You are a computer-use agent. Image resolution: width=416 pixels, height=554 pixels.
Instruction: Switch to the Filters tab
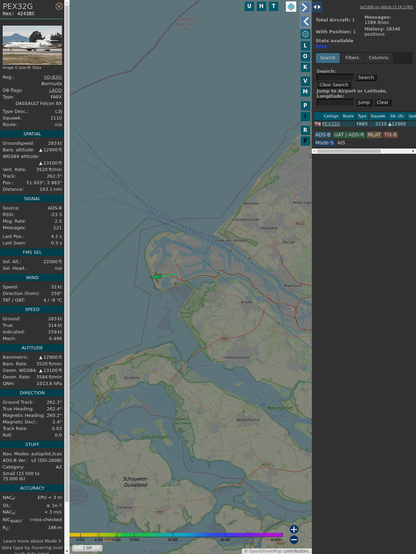point(352,58)
